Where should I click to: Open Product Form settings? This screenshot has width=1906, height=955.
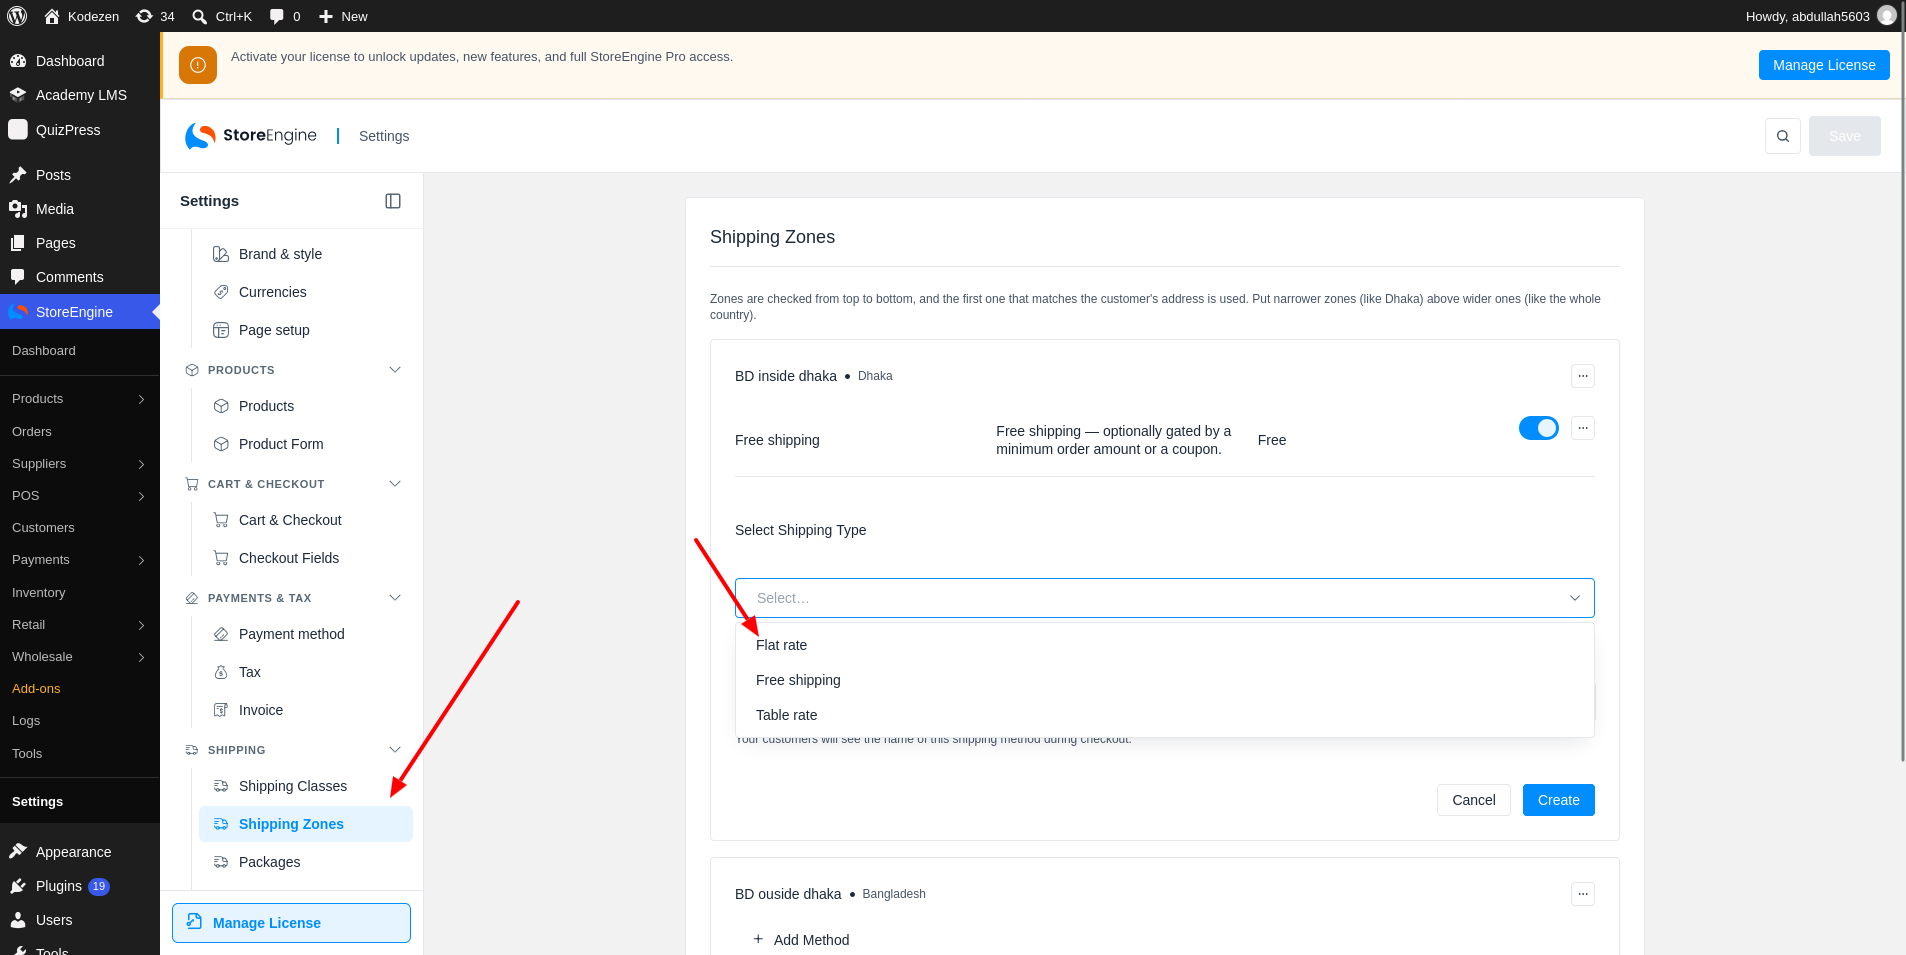[x=306, y=444]
